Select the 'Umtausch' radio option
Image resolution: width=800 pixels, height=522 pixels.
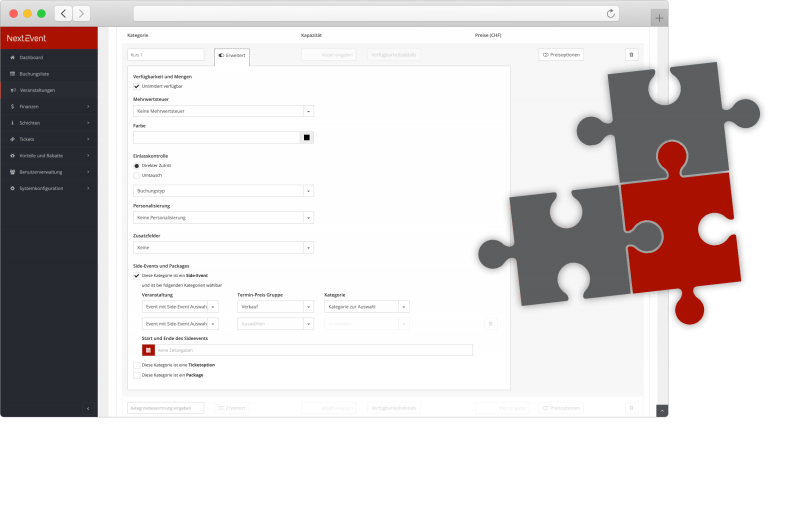[137, 175]
